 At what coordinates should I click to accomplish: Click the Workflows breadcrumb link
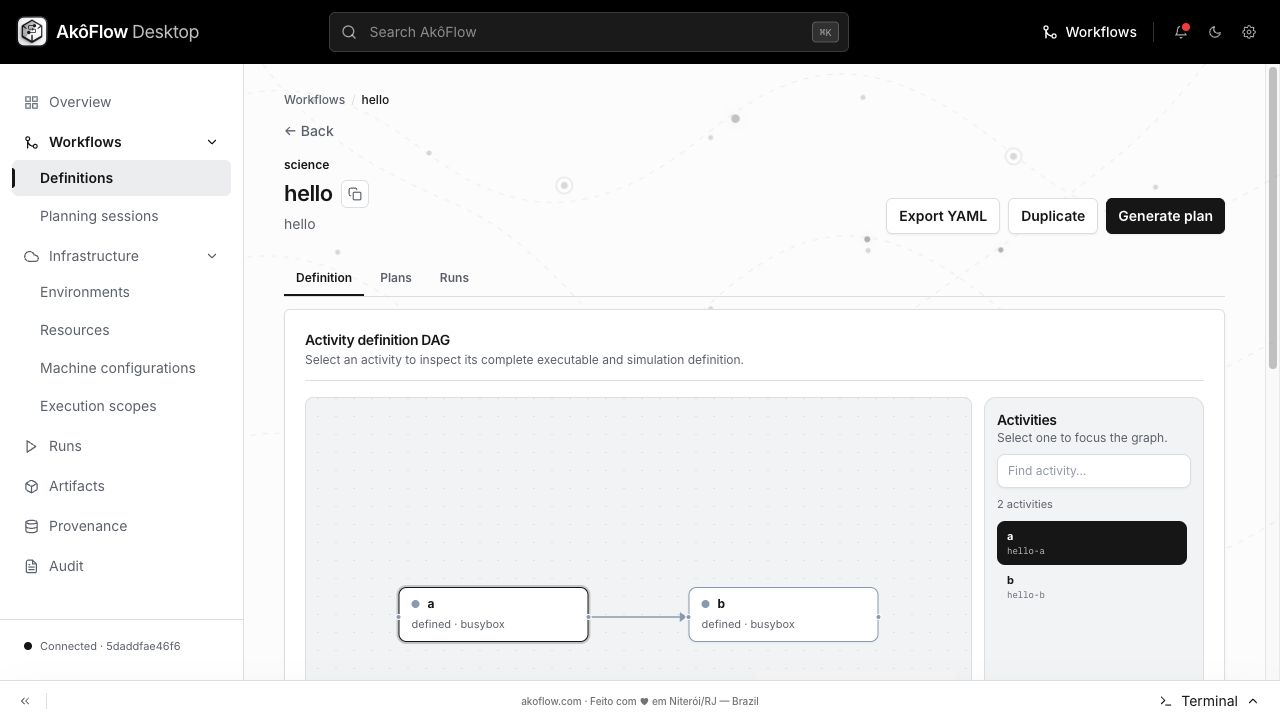click(x=314, y=100)
